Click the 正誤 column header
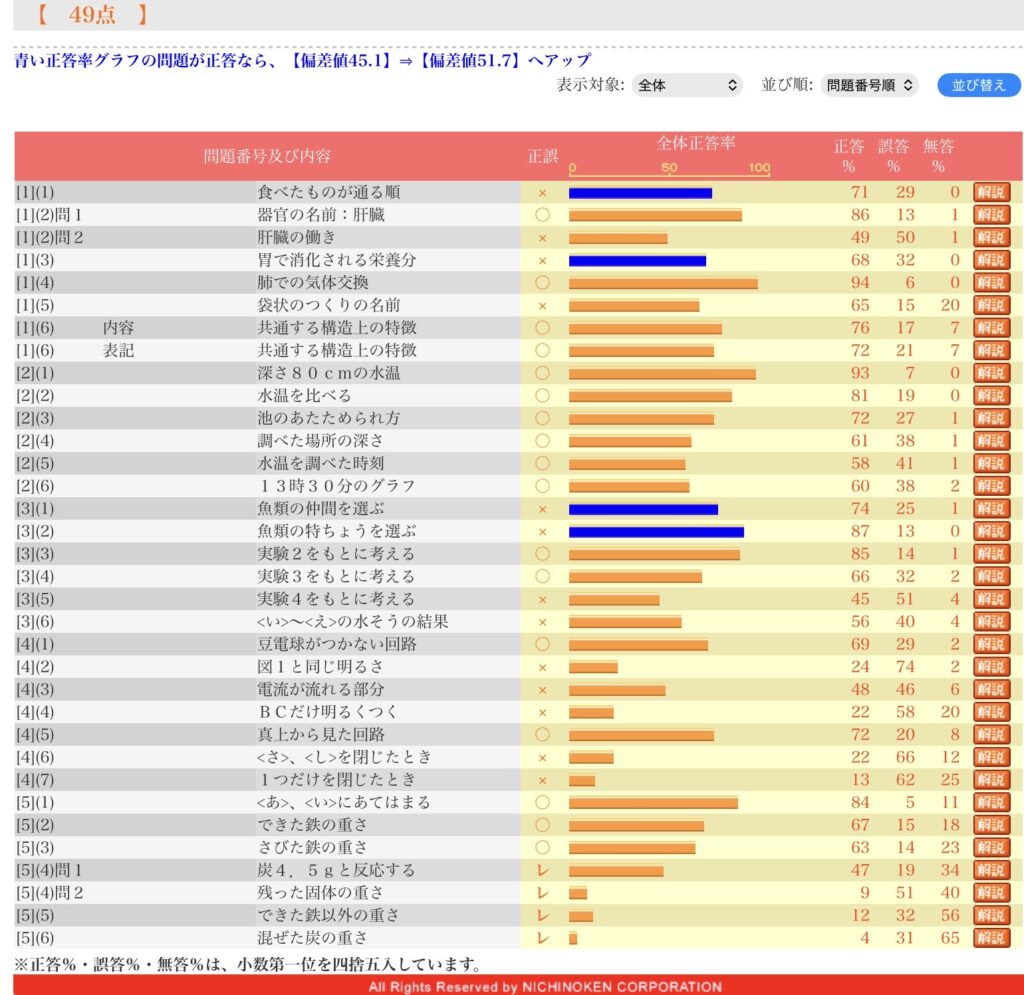 (542, 156)
